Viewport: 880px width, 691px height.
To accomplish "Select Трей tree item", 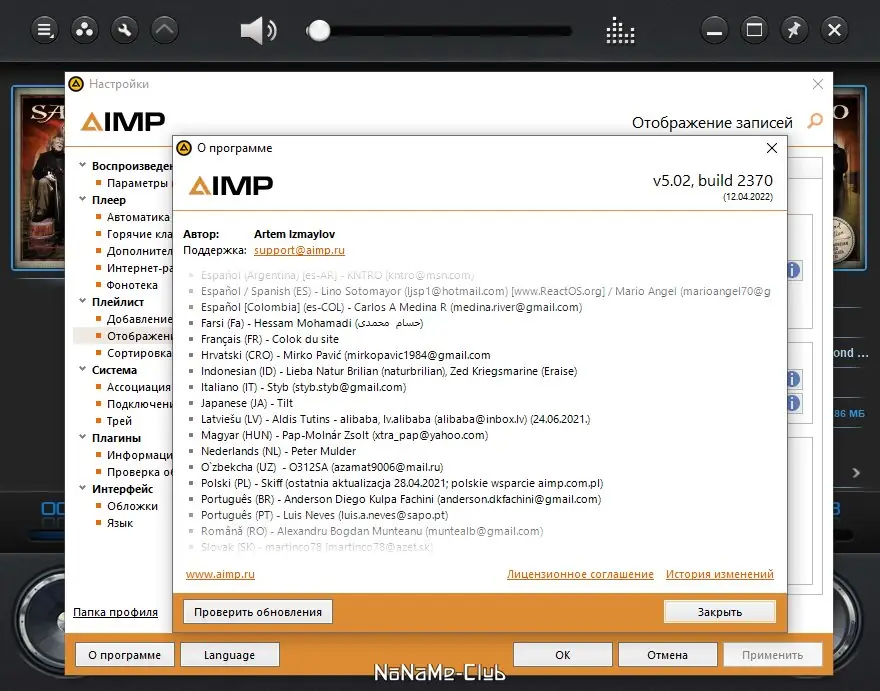I will pyautogui.click(x=119, y=421).
